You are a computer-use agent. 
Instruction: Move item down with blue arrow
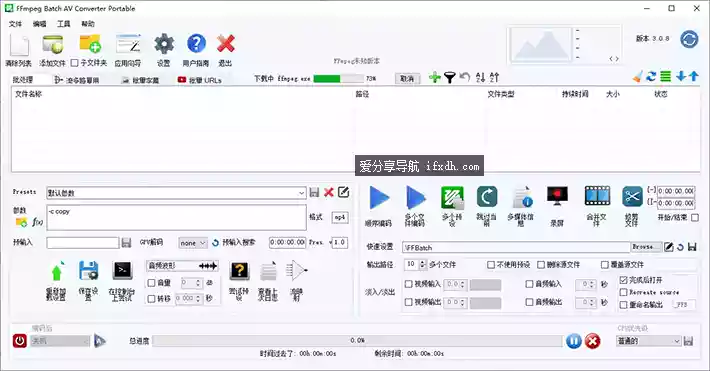tap(681, 77)
